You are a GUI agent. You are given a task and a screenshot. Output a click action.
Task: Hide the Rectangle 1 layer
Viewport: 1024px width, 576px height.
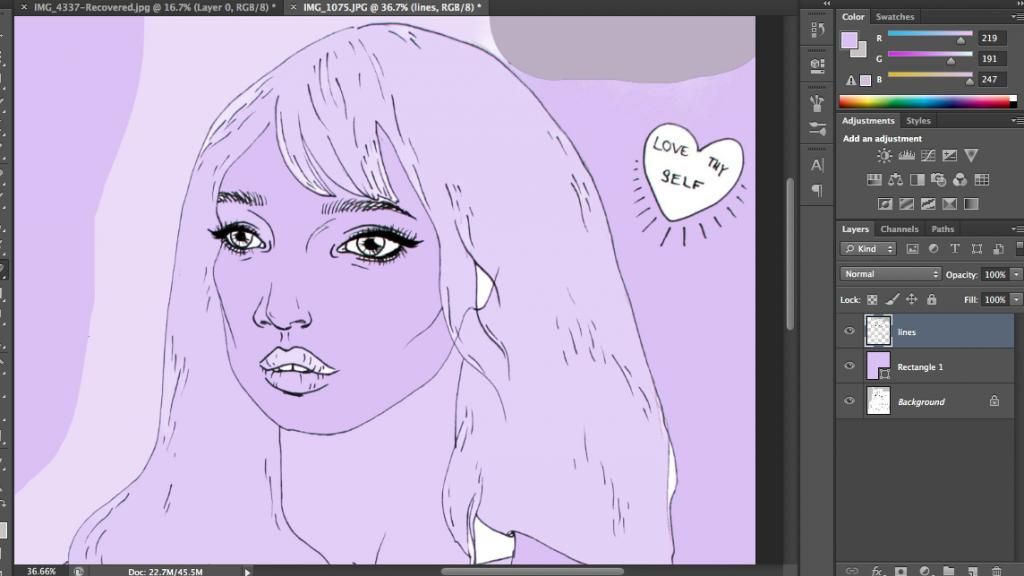click(x=849, y=366)
